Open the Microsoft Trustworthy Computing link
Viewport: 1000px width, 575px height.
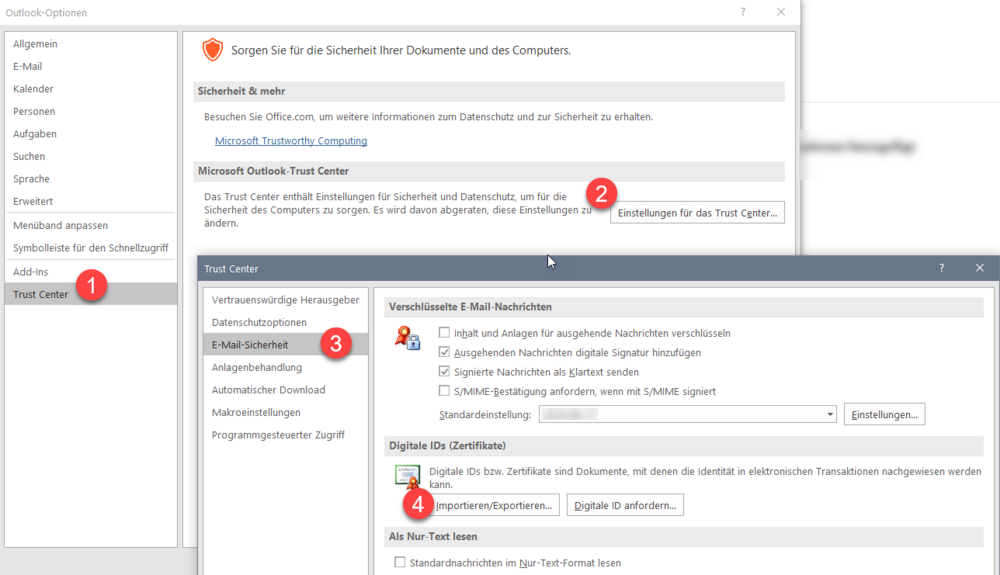[291, 141]
